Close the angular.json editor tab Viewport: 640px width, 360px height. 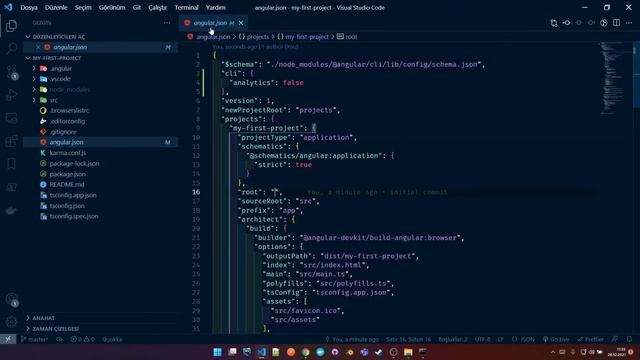pos(241,23)
